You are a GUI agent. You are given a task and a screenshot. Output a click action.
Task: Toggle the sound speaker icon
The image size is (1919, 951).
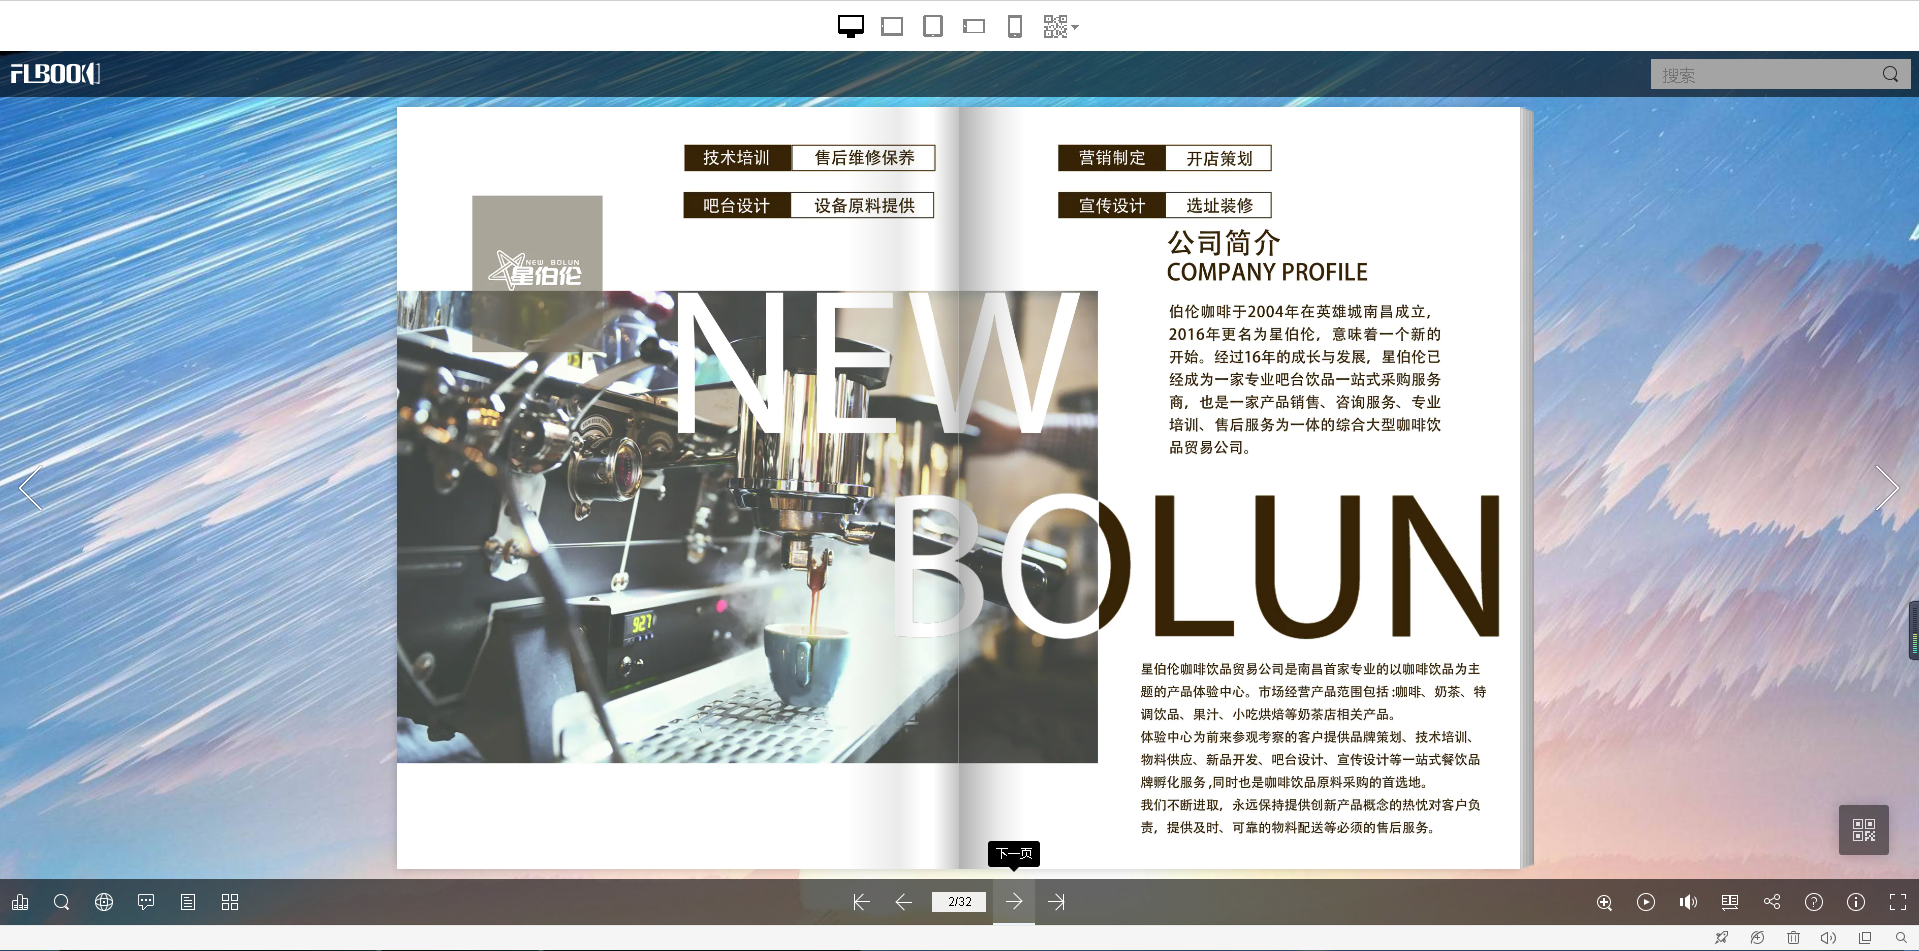tap(1688, 902)
